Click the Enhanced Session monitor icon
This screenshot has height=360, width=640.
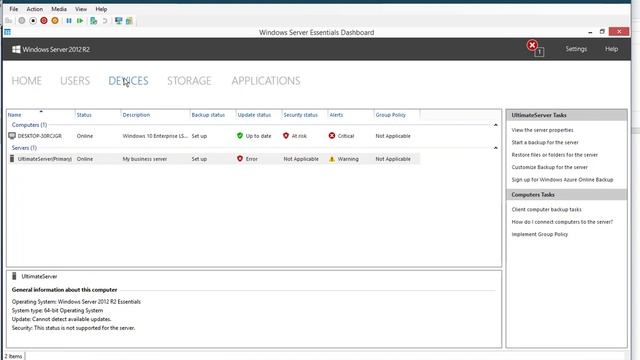(118, 20)
